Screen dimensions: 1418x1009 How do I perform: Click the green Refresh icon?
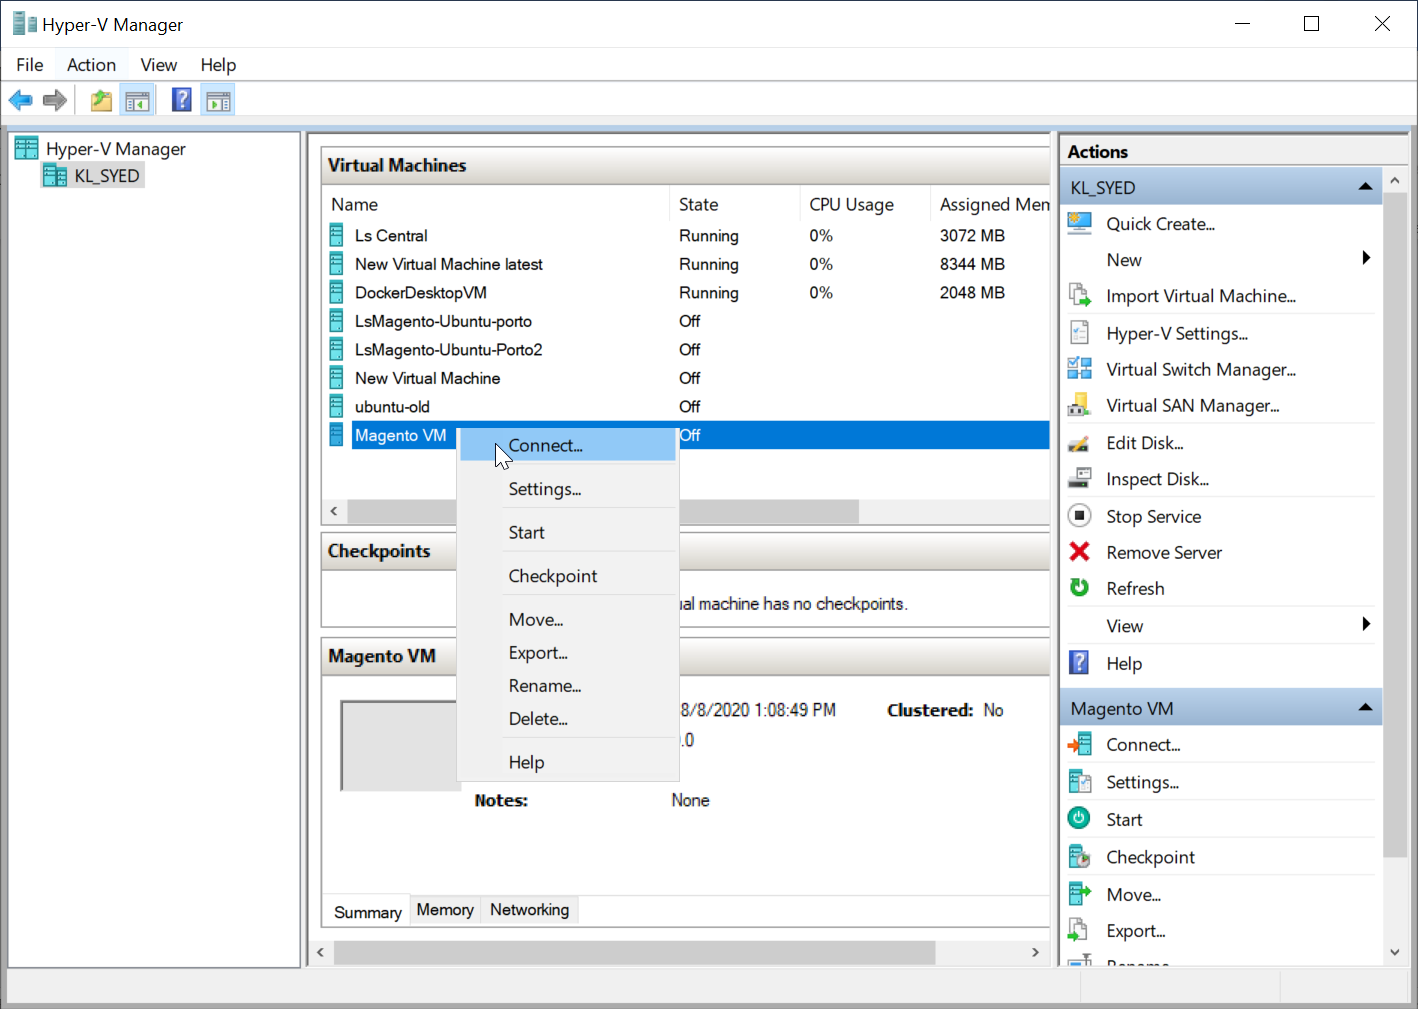click(1080, 588)
